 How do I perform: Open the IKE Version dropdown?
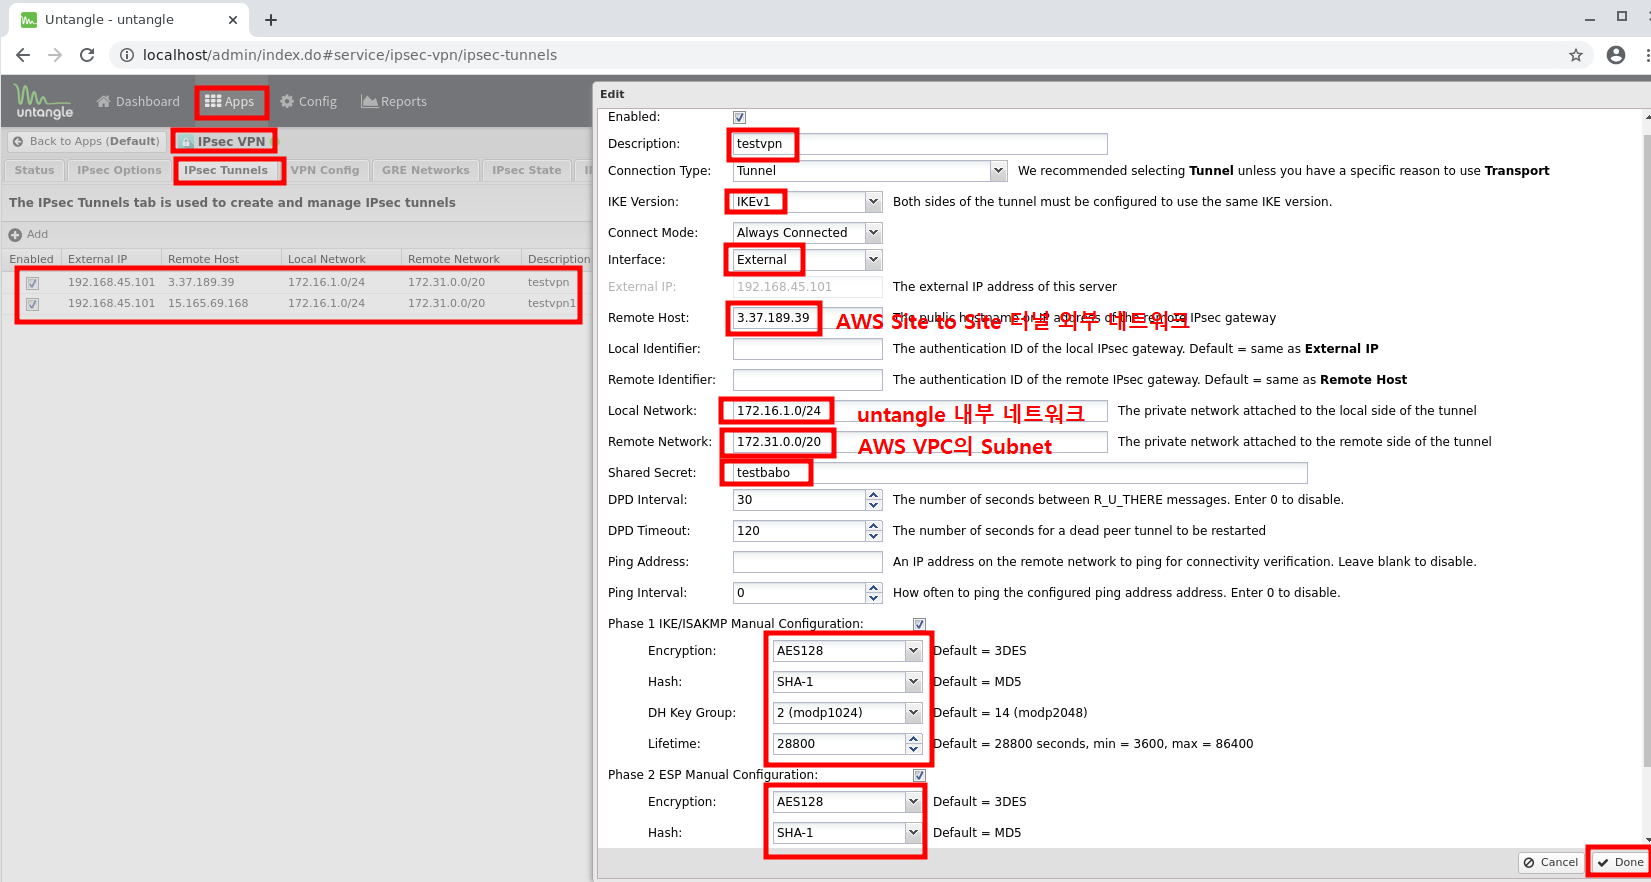[x=873, y=202]
